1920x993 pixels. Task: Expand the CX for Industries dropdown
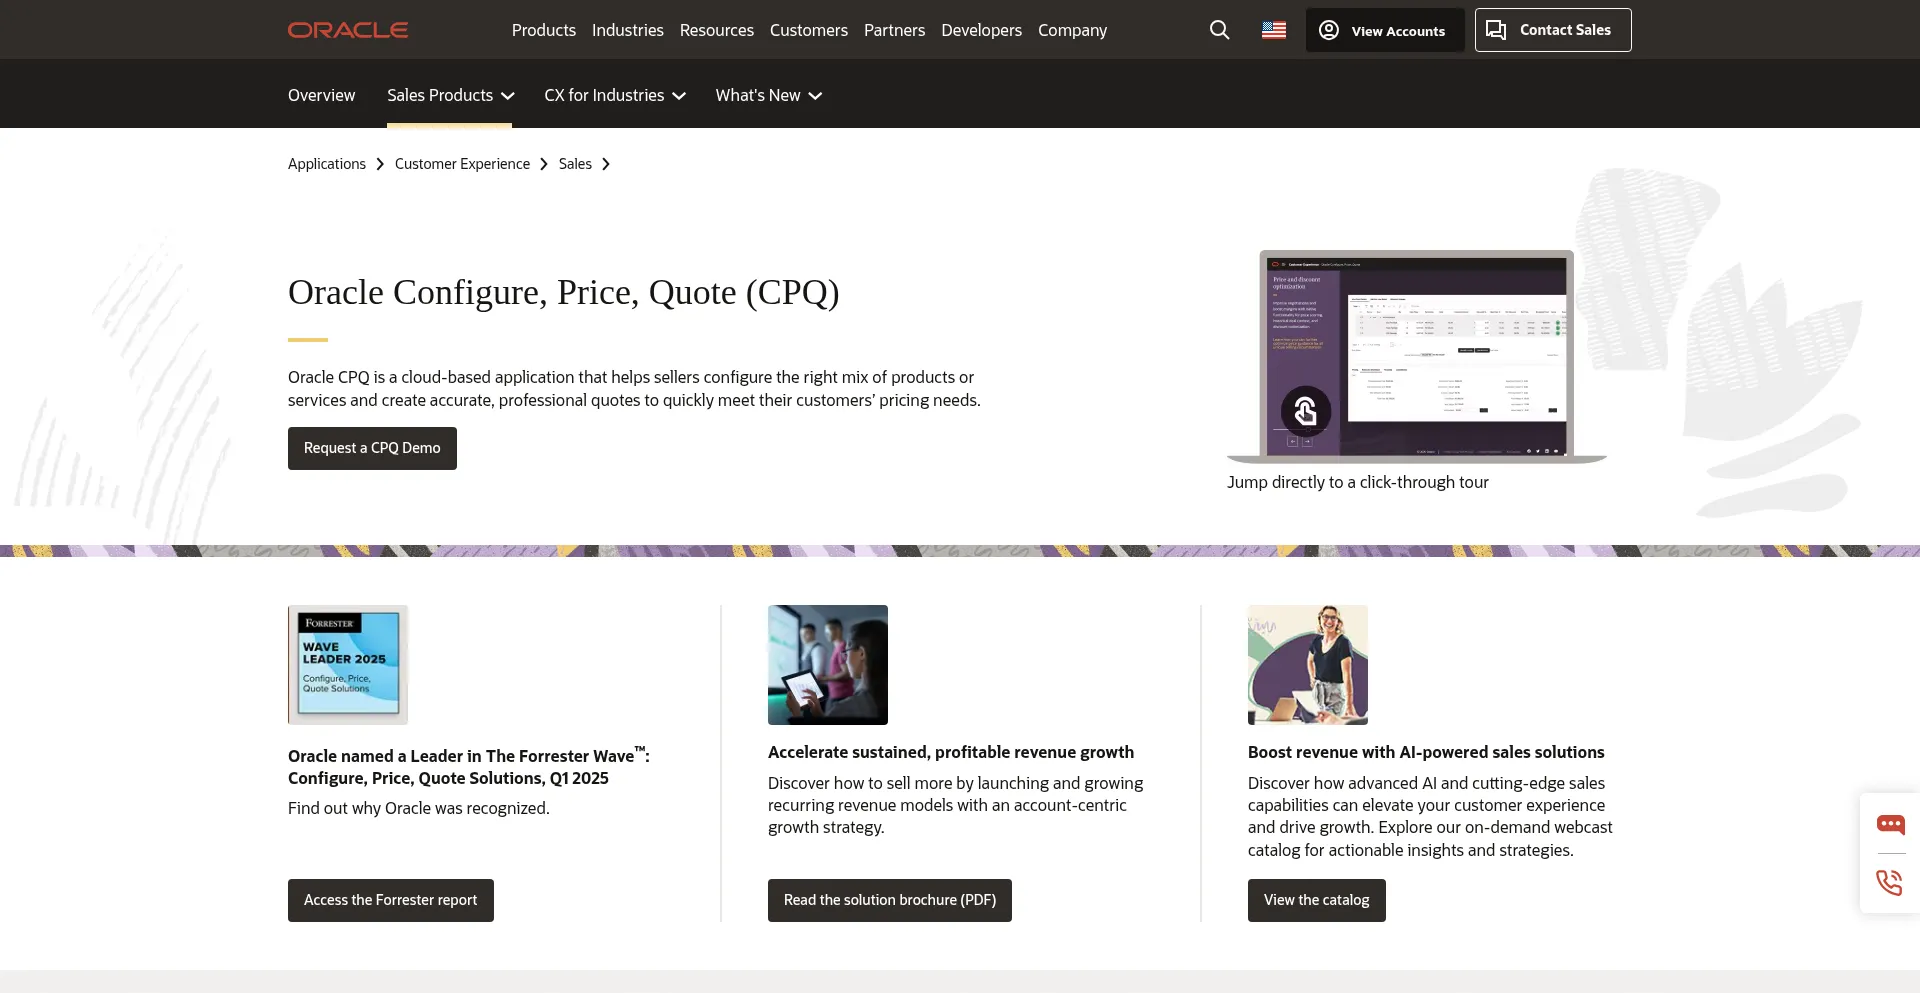tap(615, 95)
